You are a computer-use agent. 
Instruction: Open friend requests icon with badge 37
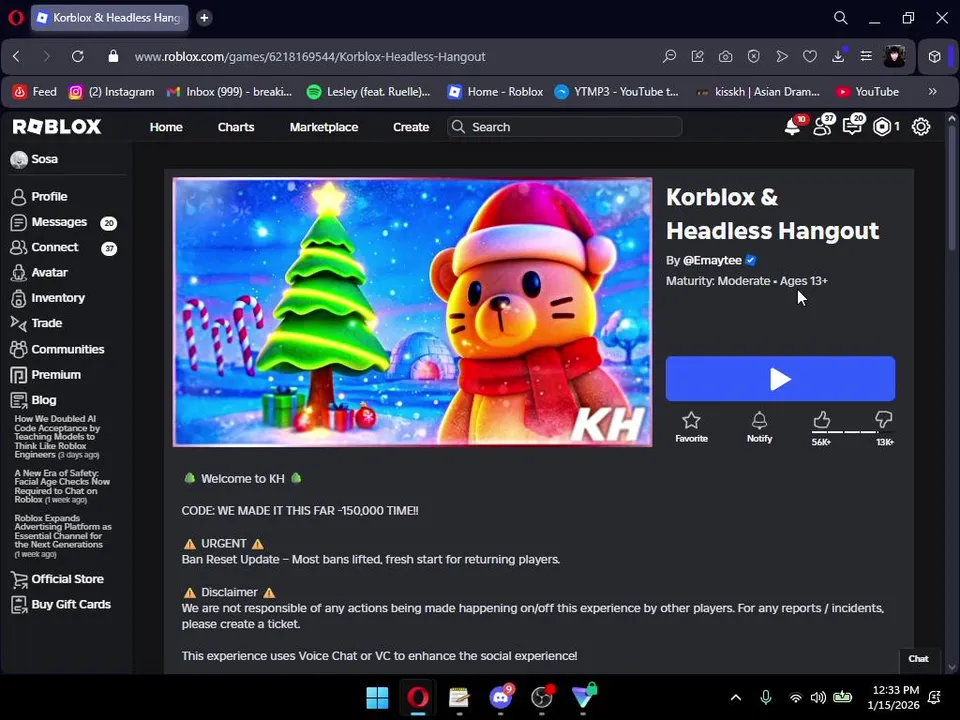pyautogui.click(x=823, y=126)
